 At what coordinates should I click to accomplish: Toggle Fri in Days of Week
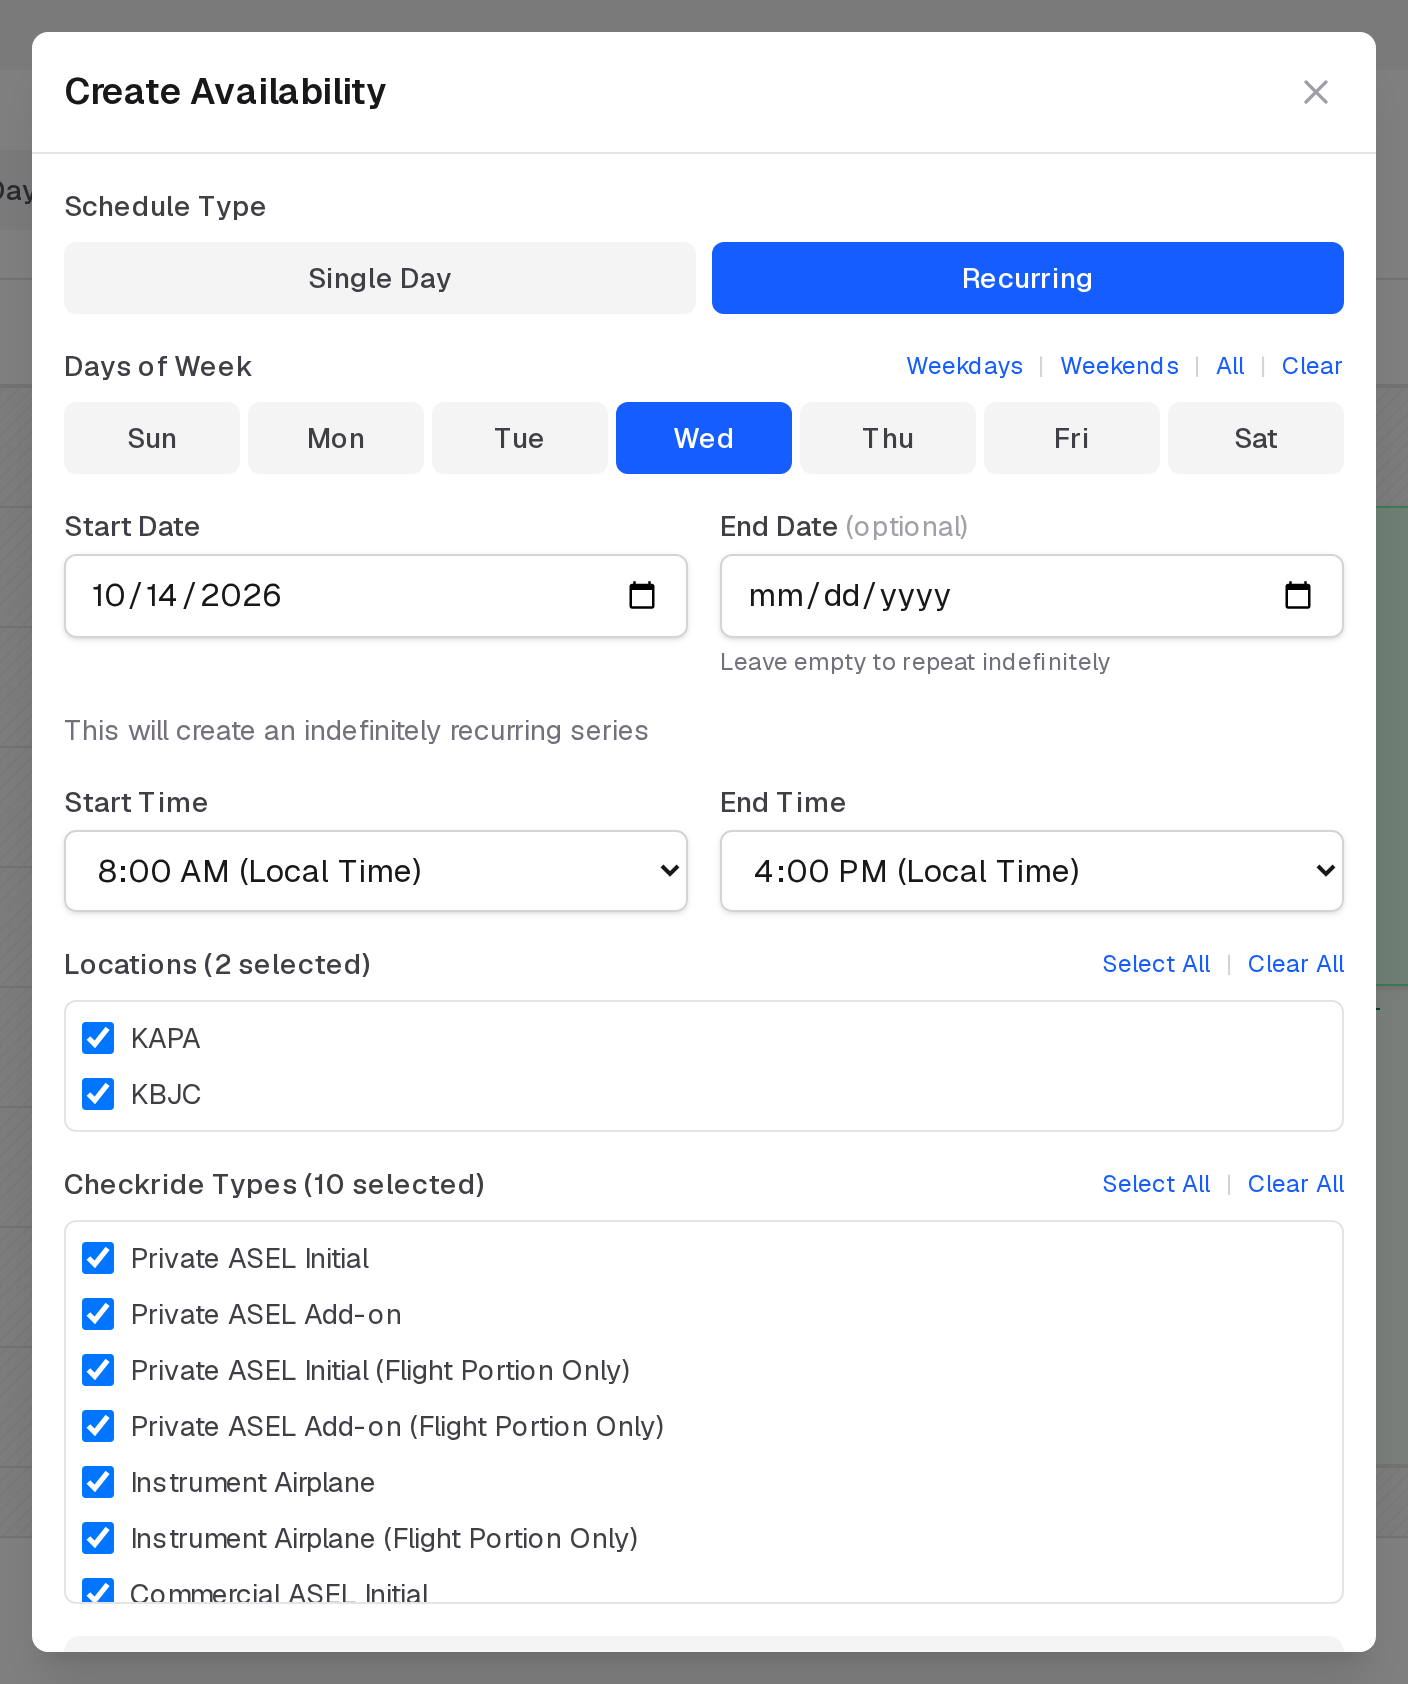1072,438
